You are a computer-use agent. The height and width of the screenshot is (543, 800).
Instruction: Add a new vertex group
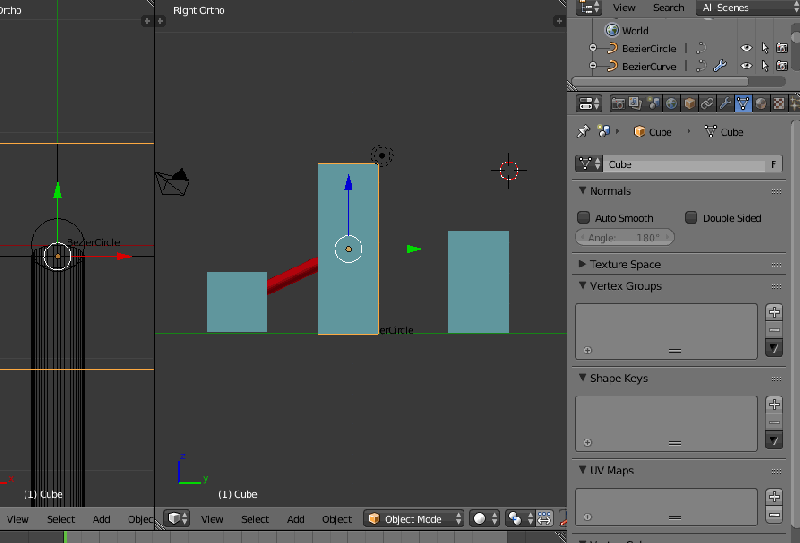pyautogui.click(x=774, y=312)
